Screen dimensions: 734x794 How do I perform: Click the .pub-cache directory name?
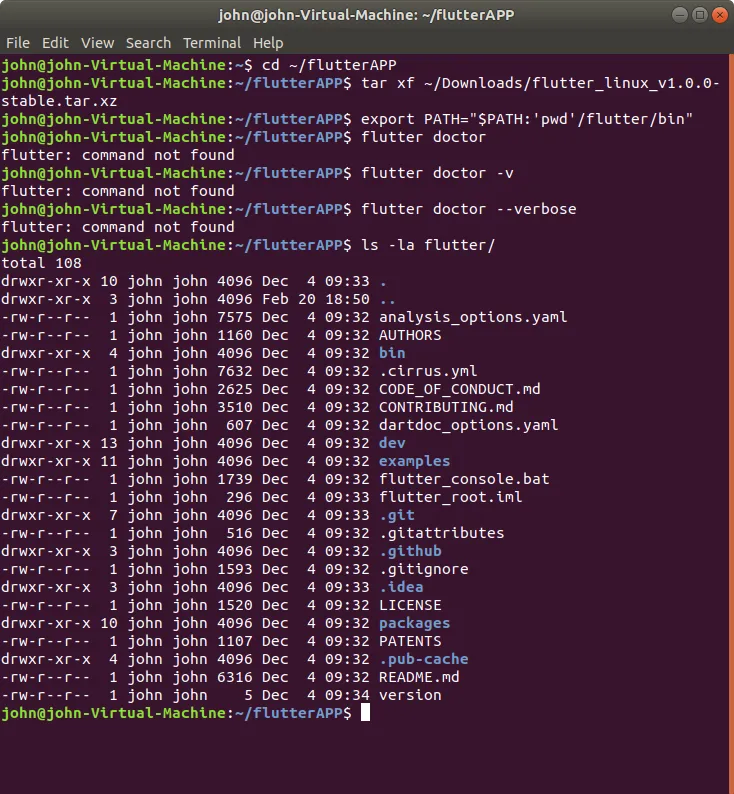point(424,659)
